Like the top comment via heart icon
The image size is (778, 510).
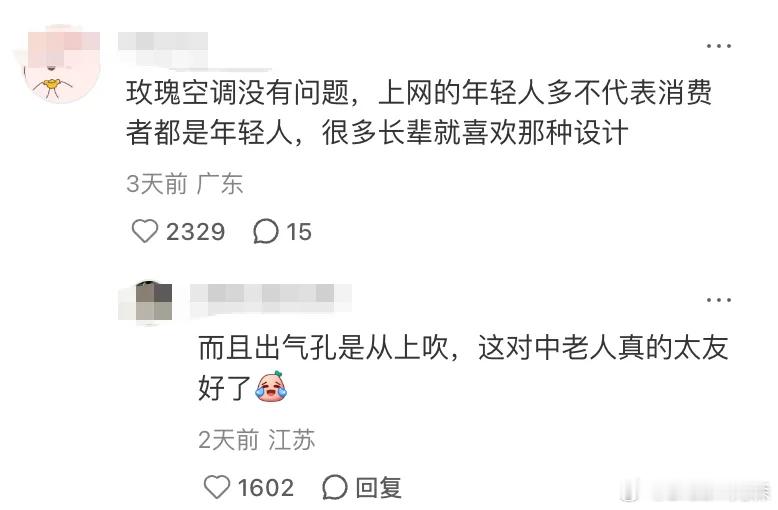144,232
